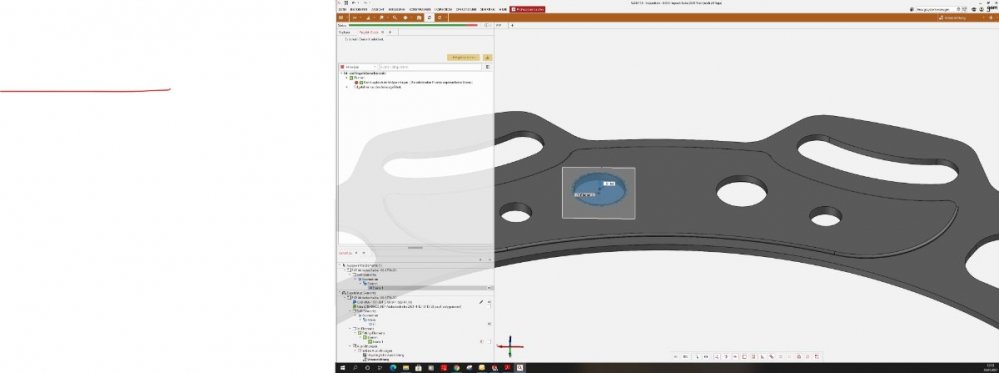Open the ANSICHT menu

[378, 10]
